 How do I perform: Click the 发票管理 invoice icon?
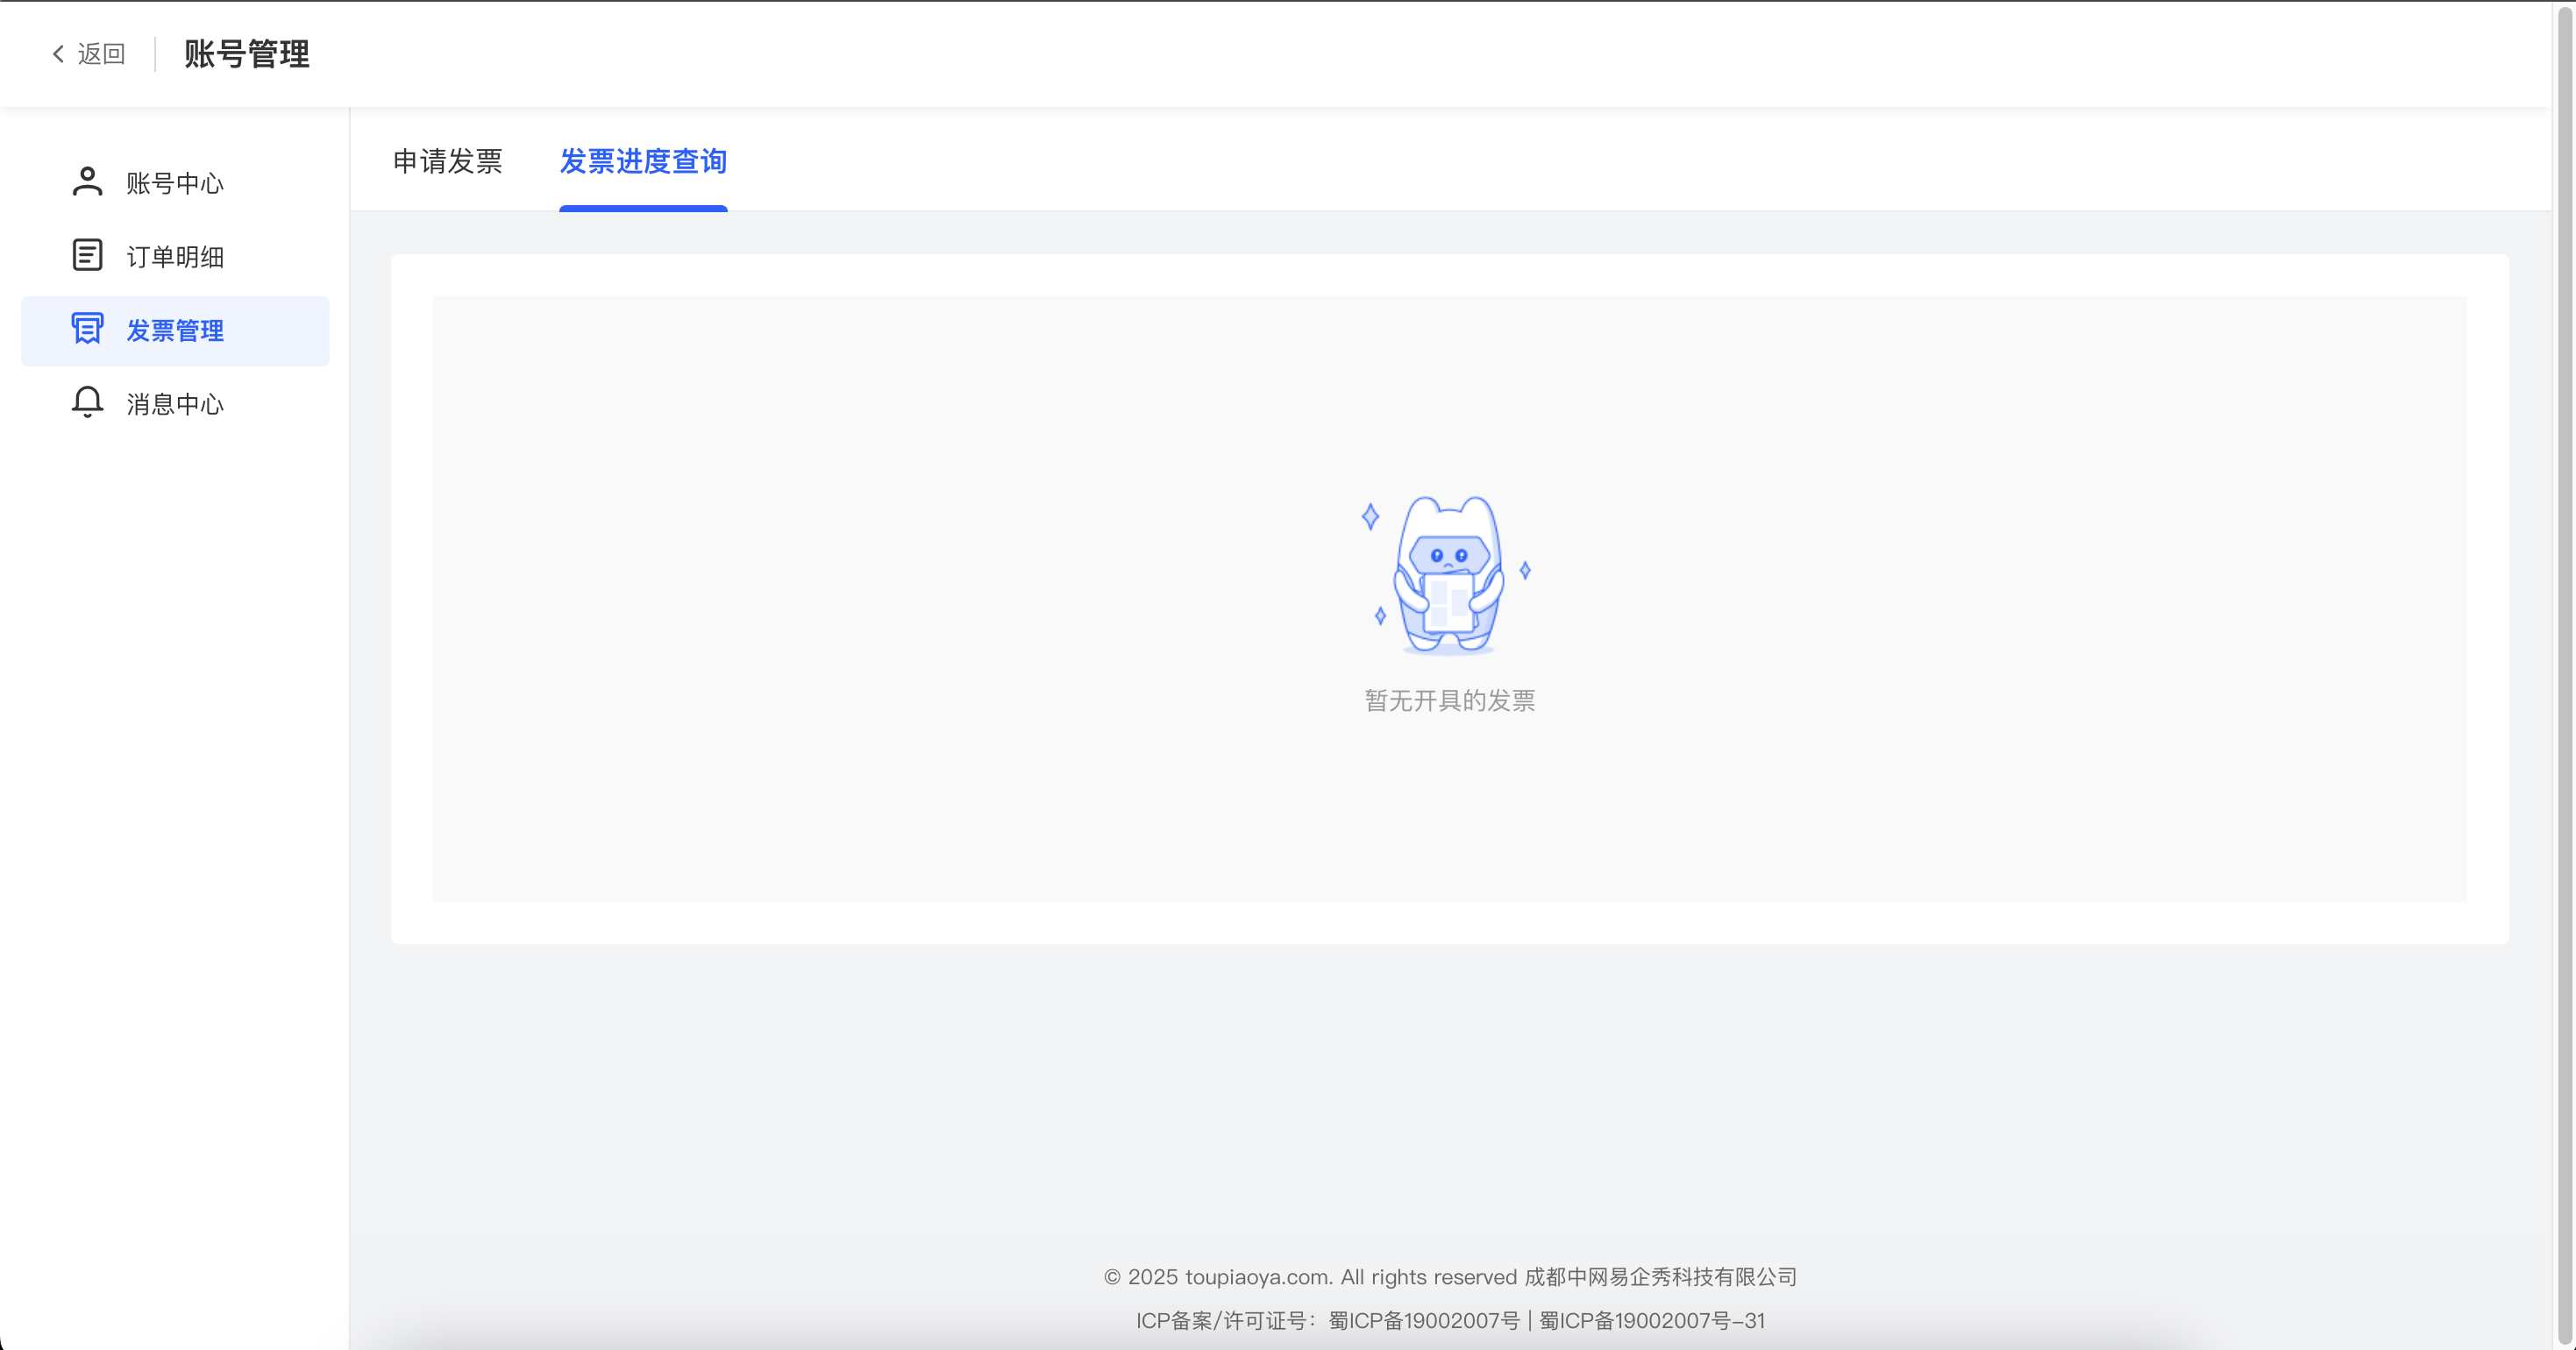pos(87,329)
